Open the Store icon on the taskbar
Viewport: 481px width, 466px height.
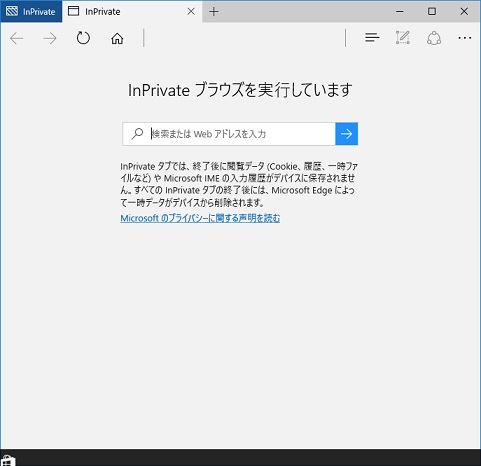point(8,461)
